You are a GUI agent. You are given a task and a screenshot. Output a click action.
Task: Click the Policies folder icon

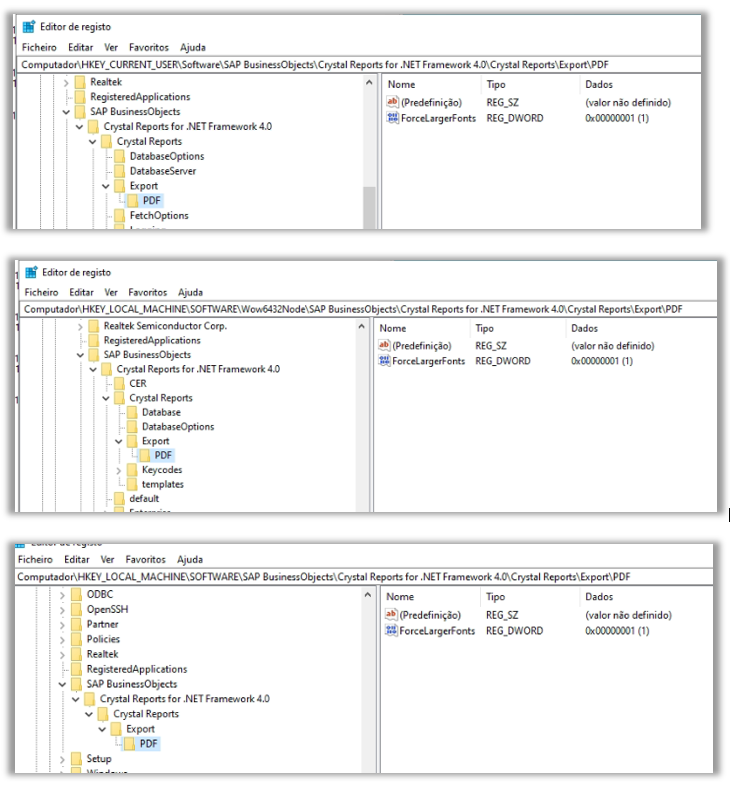click(76, 639)
